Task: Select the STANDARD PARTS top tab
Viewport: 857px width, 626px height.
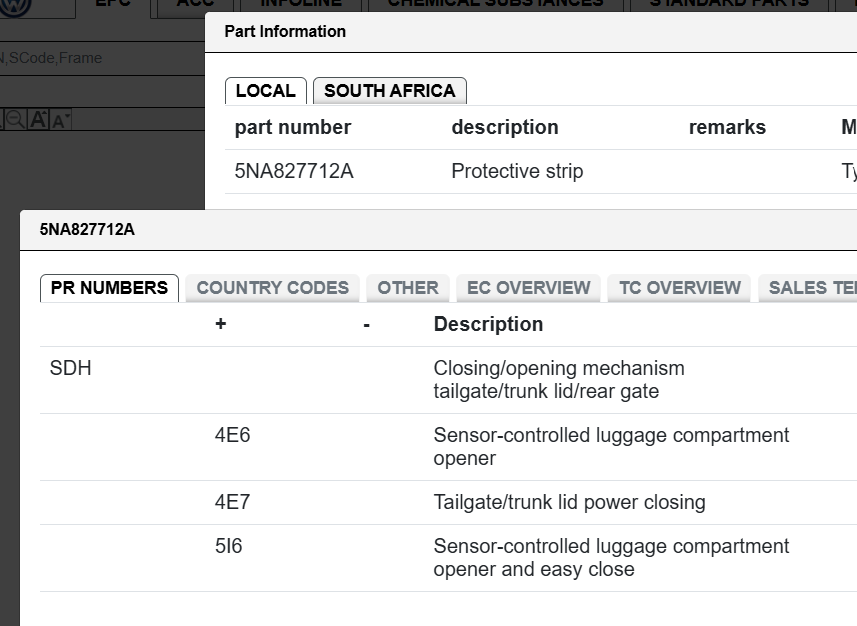Action: point(729,4)
